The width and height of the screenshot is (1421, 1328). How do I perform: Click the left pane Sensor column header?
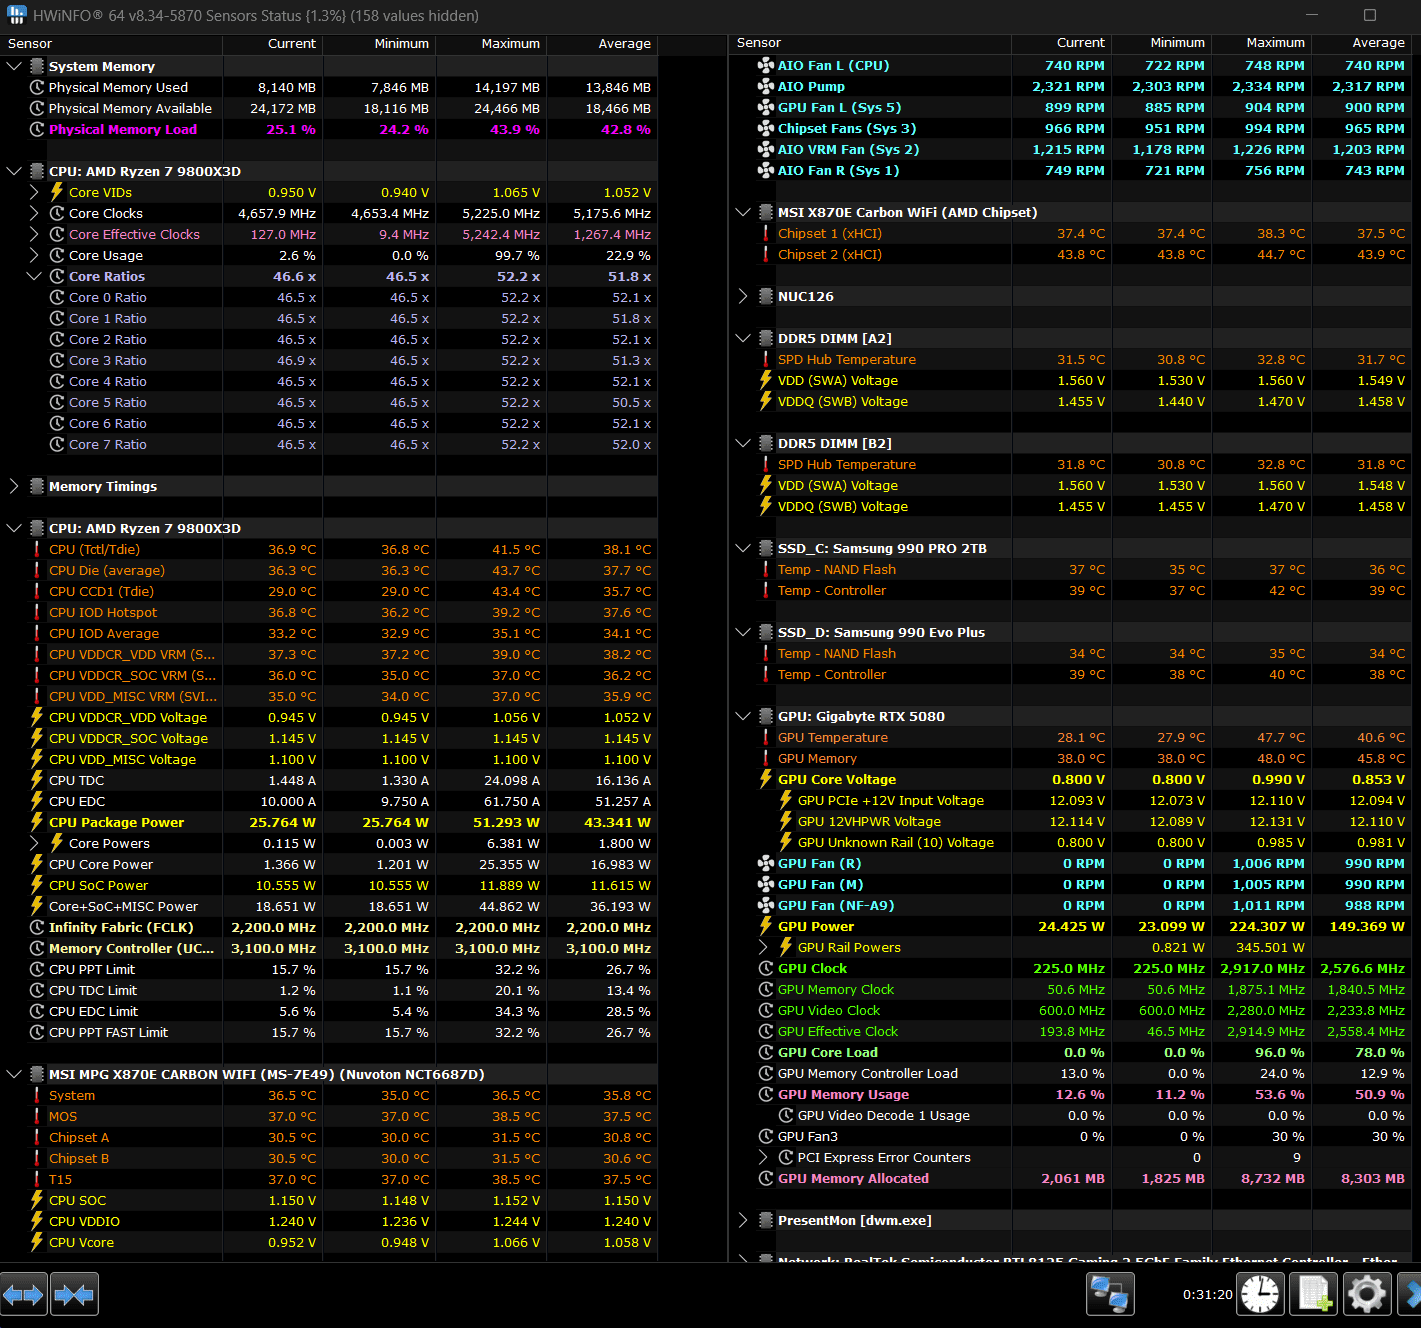pos(111,44)
